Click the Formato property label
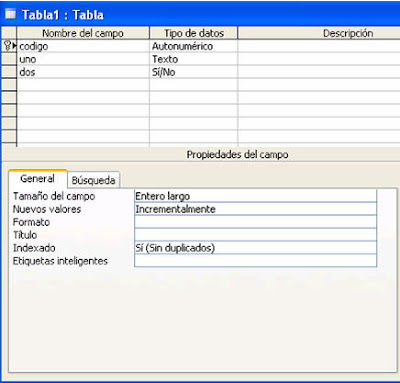400x383 pixels. (x=31, y=222)
